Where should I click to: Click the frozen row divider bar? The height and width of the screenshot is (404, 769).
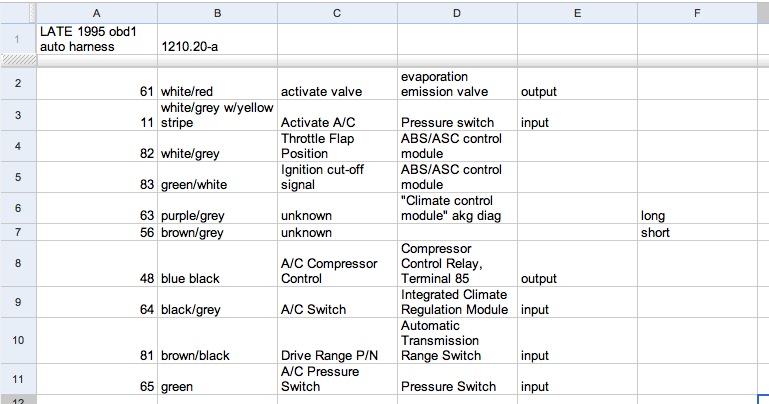[384, 60]
